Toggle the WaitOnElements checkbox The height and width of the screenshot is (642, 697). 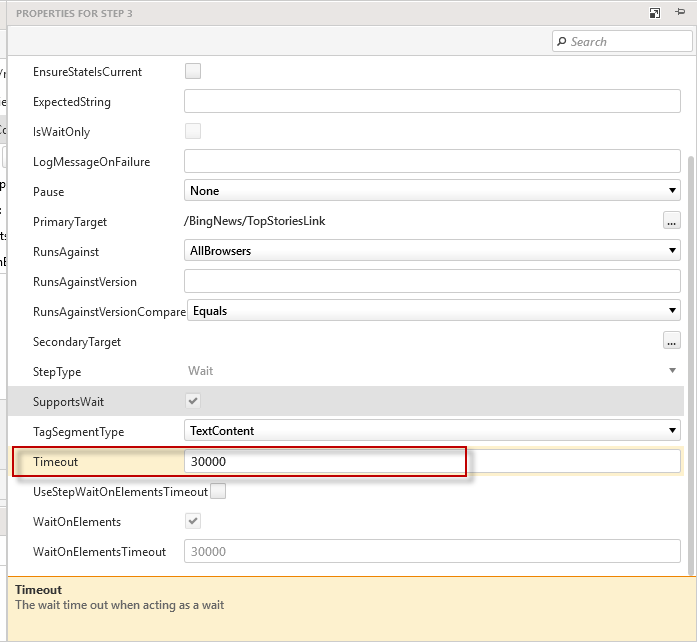coord(193,521)
